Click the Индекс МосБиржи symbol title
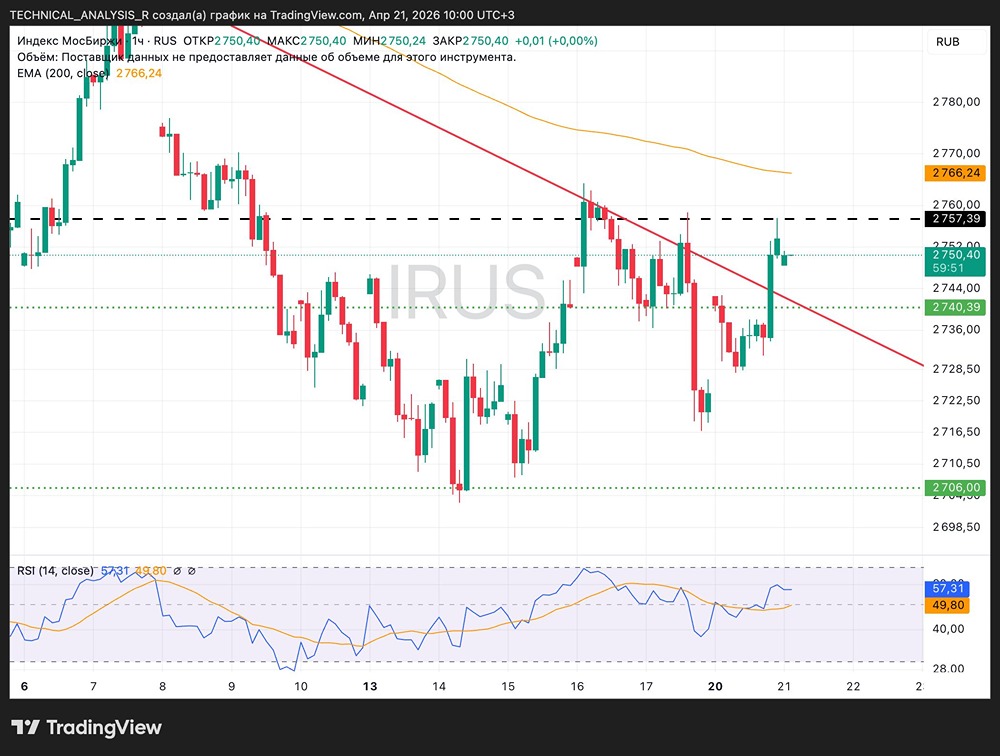The width and height of the screenshot is (1000, 756). (x=69, y=41)
